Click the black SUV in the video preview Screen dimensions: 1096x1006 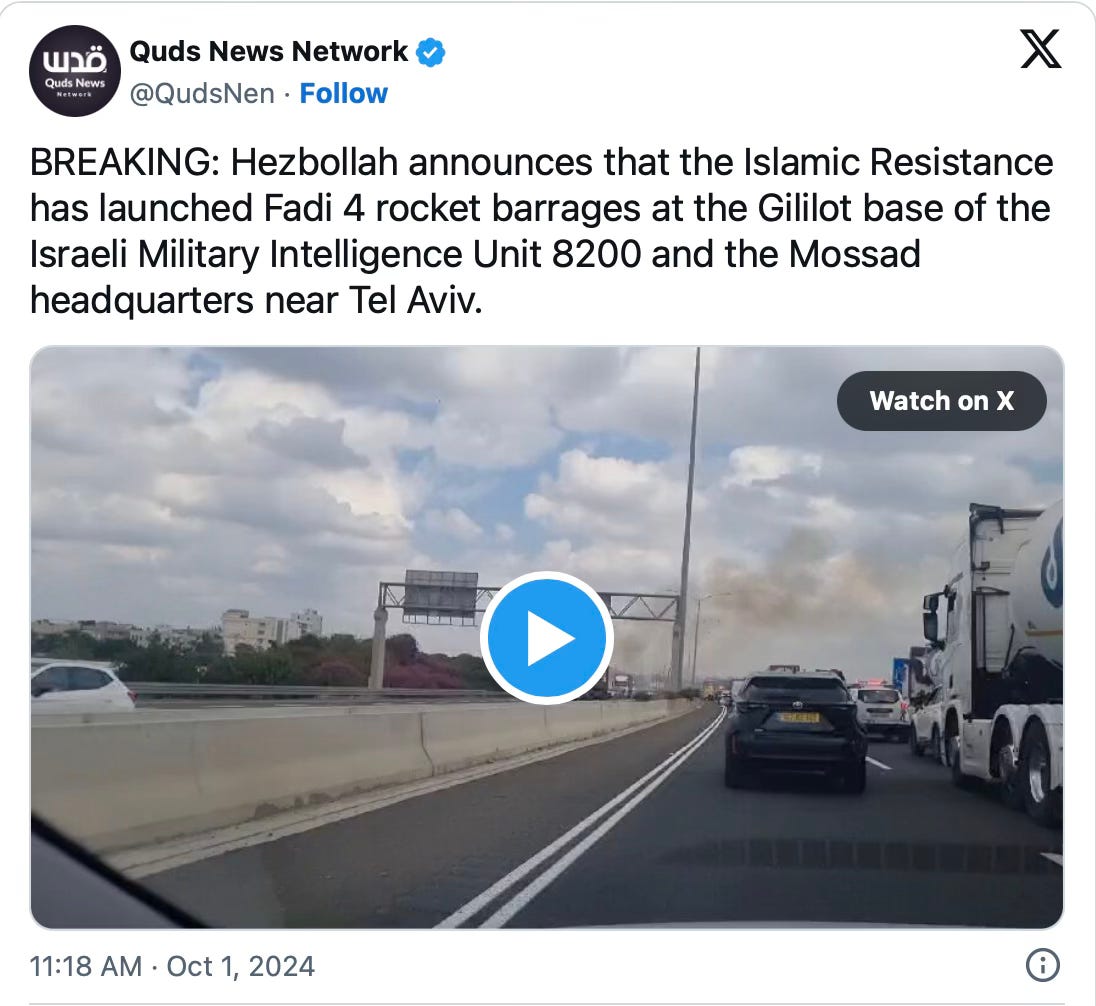795,731
